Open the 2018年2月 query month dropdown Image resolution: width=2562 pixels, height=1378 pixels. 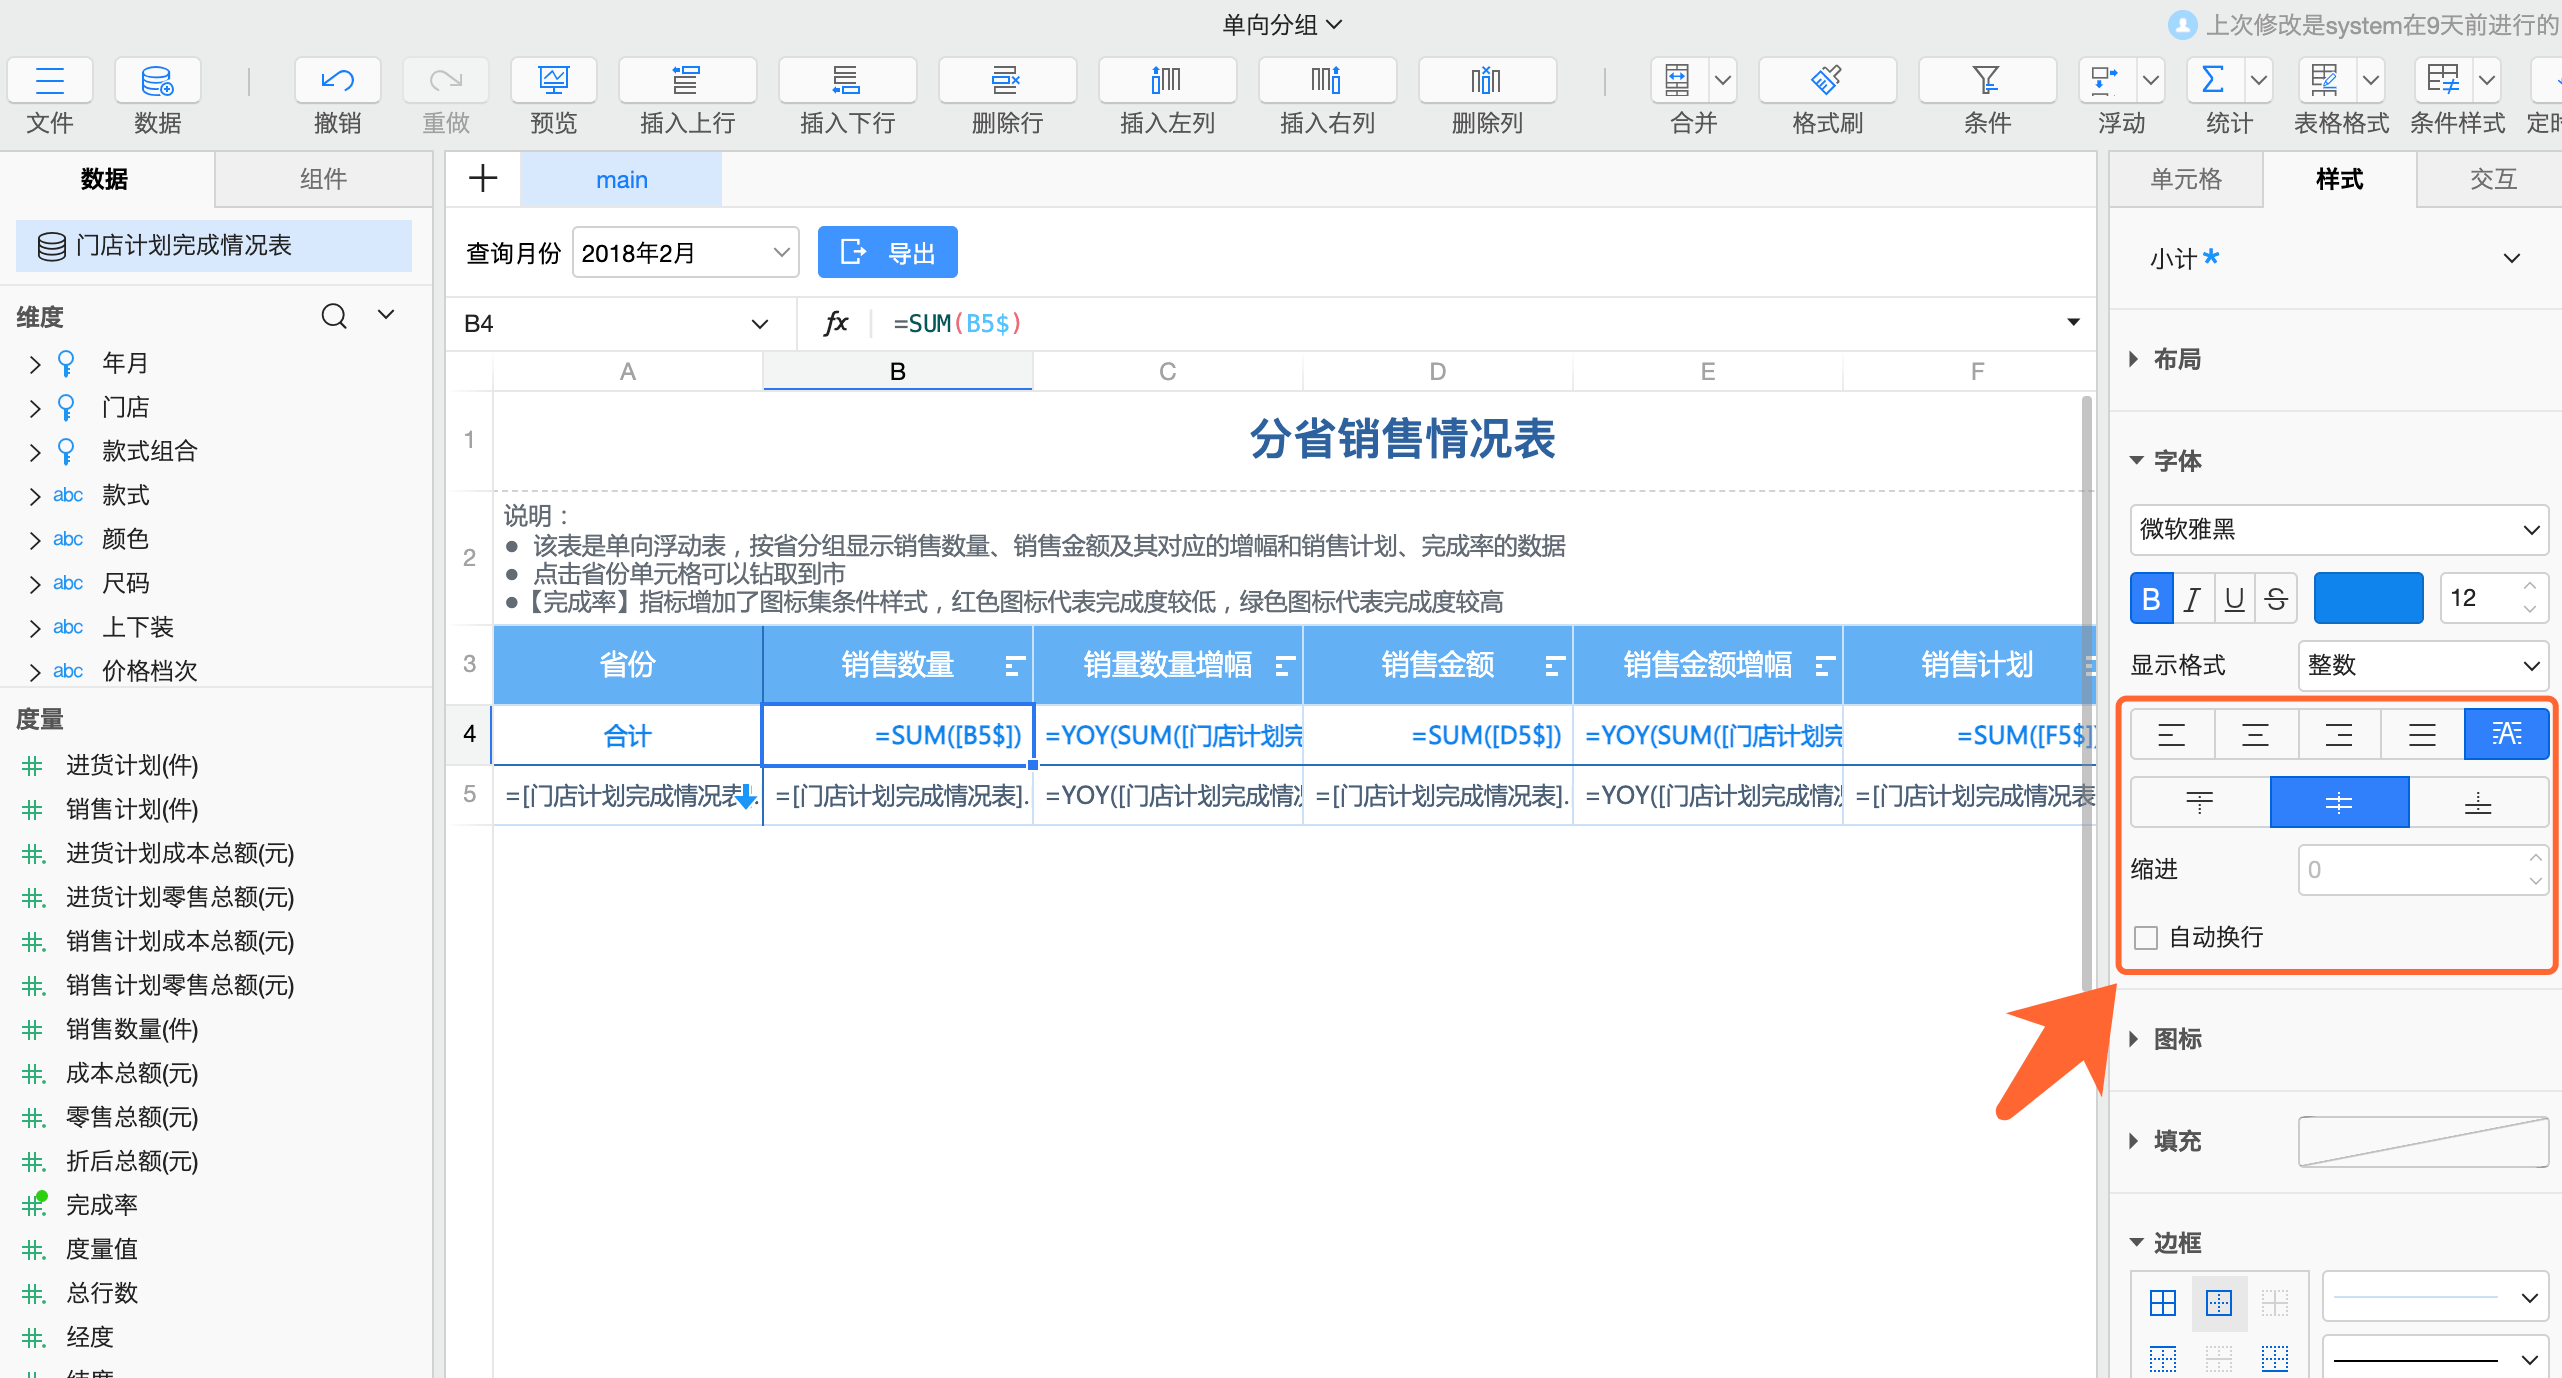(x=684, y=252)
